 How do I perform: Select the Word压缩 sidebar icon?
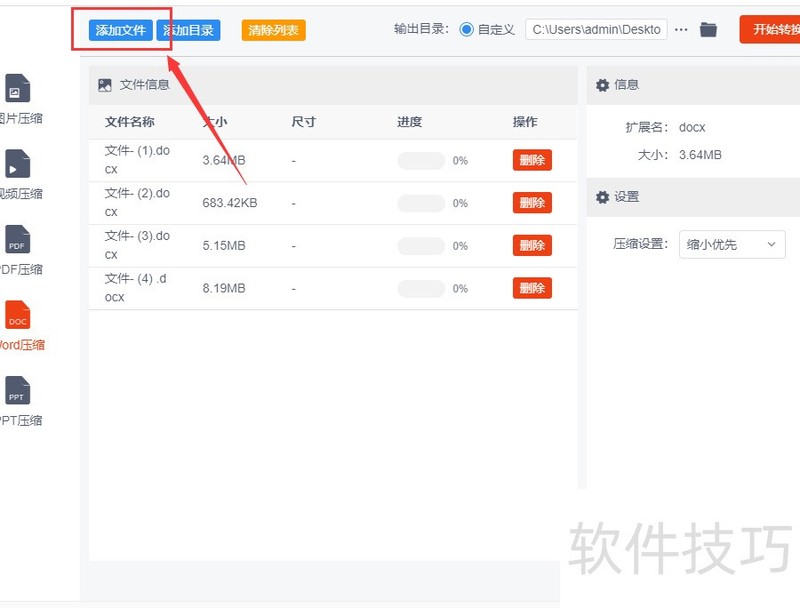click(x=18, y=320)
